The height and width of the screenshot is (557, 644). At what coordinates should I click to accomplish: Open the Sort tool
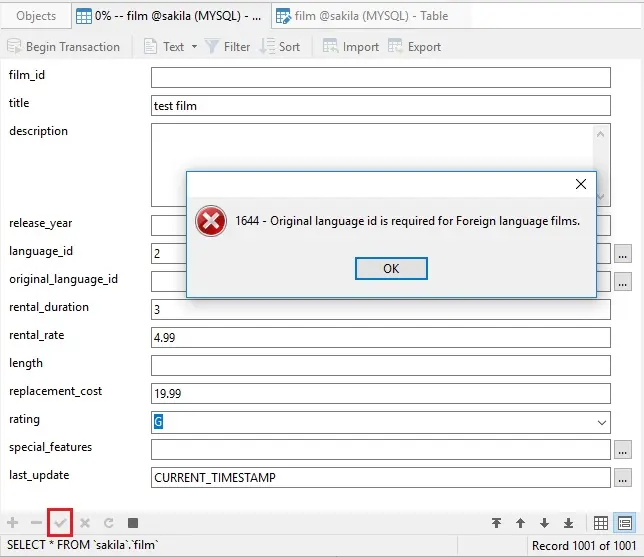click(280, 47)
